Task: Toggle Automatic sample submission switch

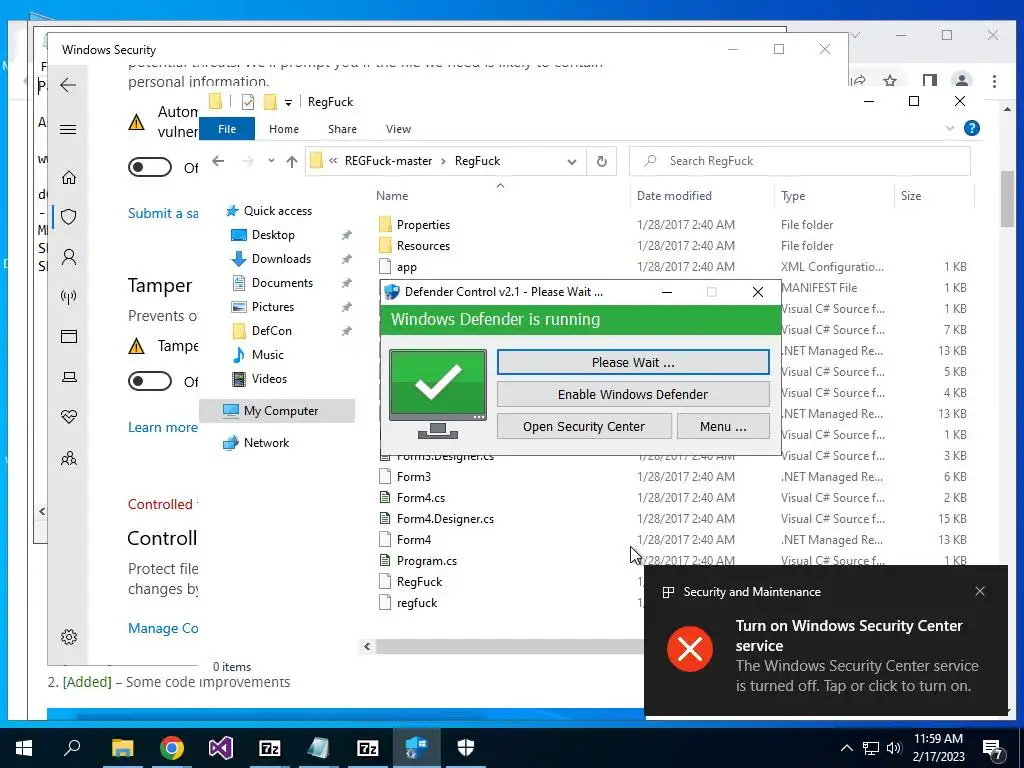Action: 150,167
